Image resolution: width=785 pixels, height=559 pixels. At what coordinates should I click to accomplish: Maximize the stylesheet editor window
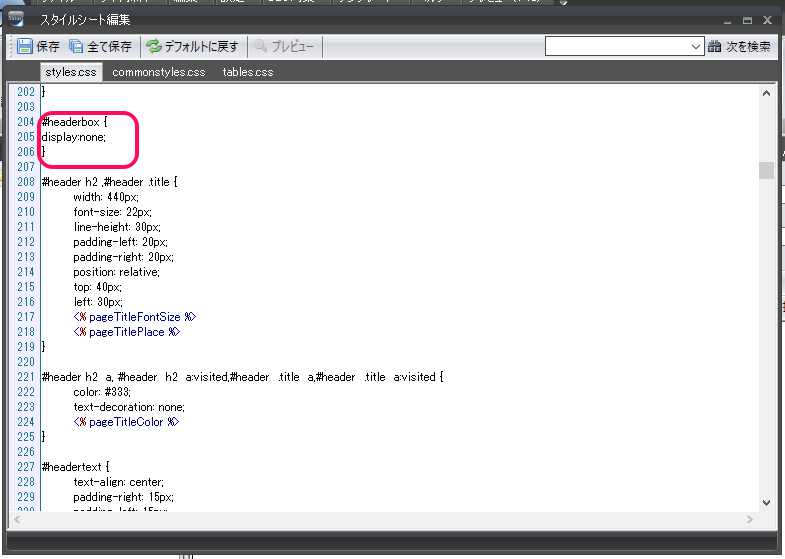747,19
